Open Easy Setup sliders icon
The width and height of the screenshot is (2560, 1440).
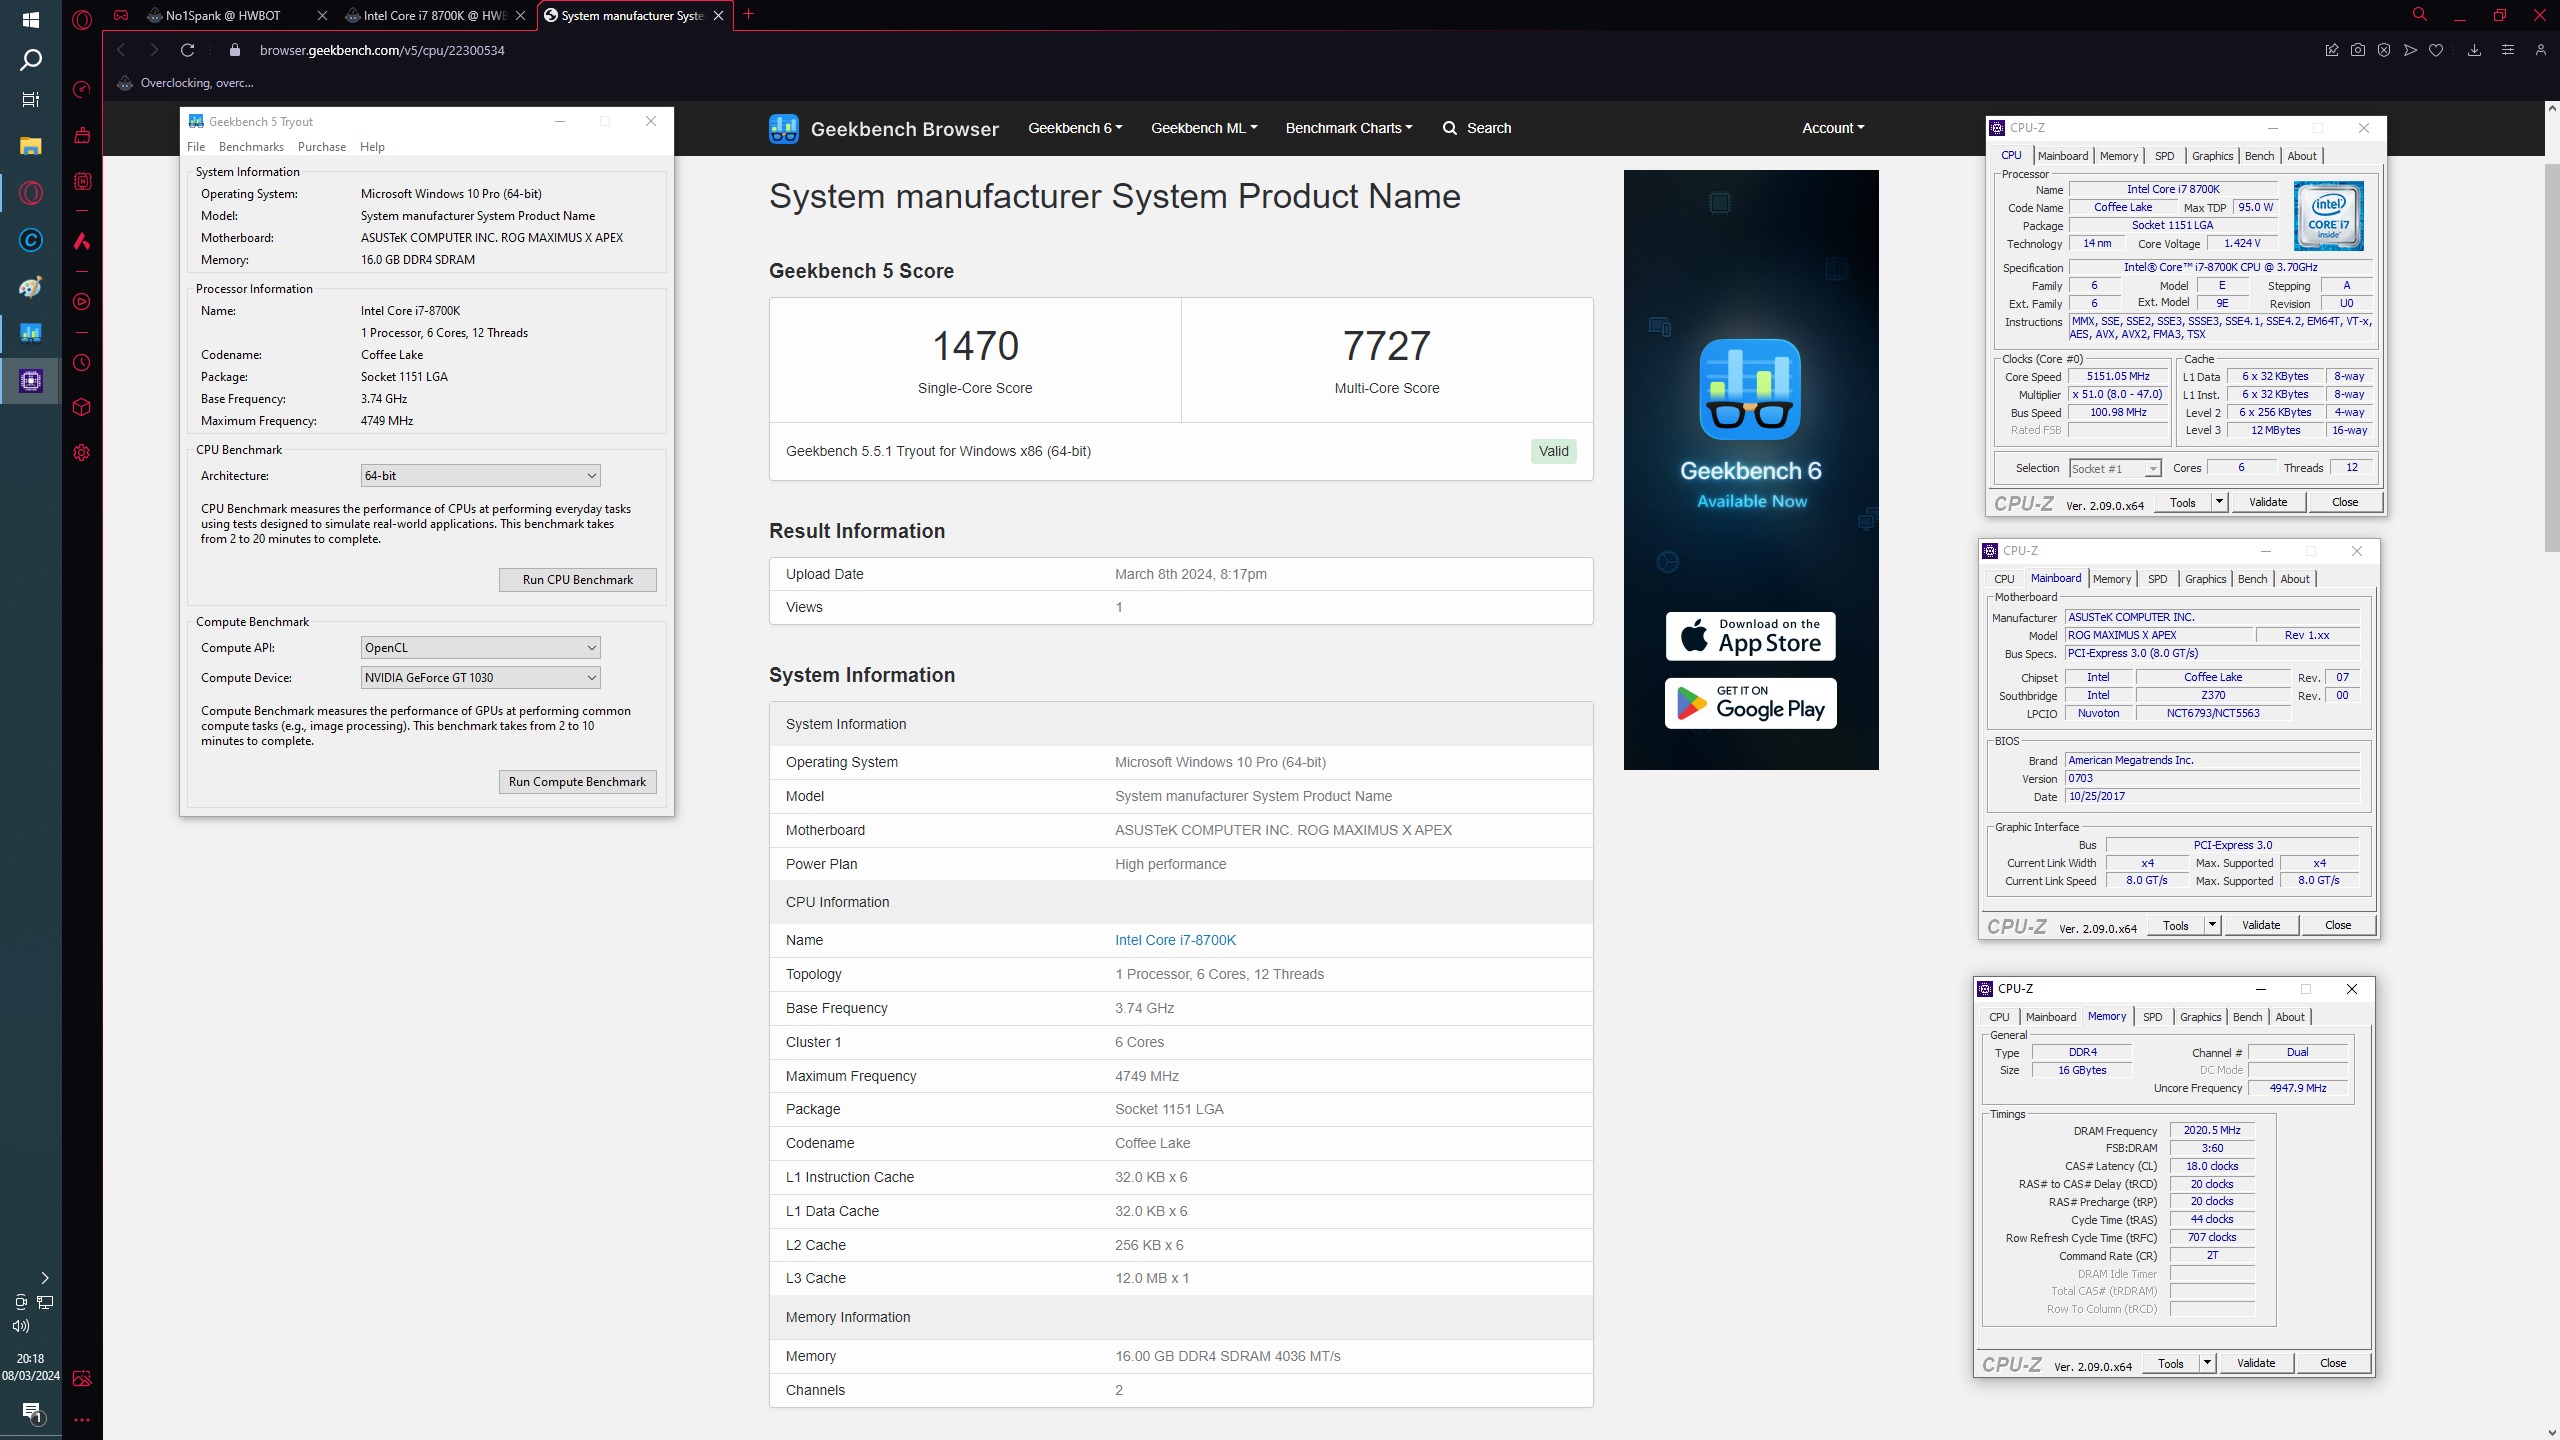[2507, 50]
